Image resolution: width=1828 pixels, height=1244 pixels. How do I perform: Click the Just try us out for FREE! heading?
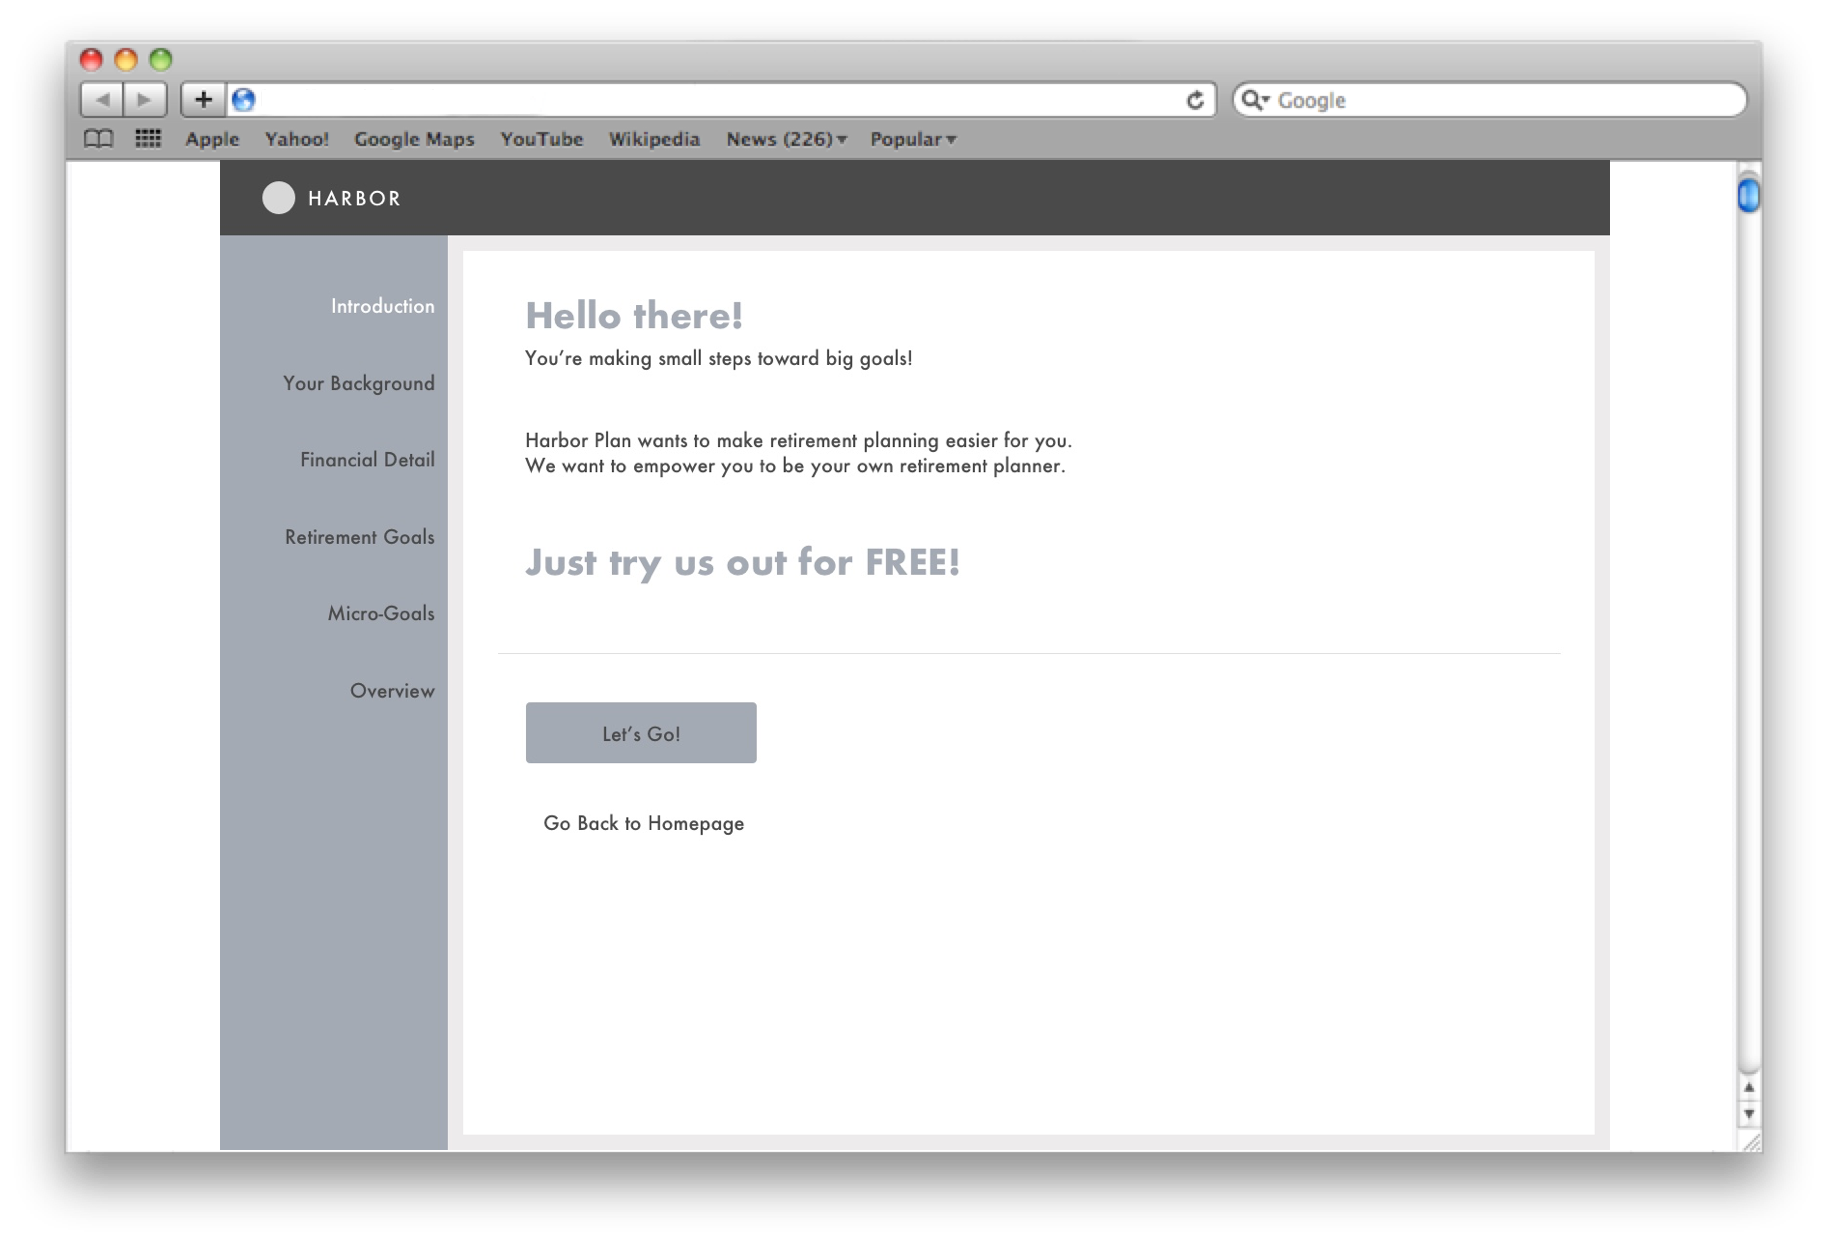(x=743, y=562)
